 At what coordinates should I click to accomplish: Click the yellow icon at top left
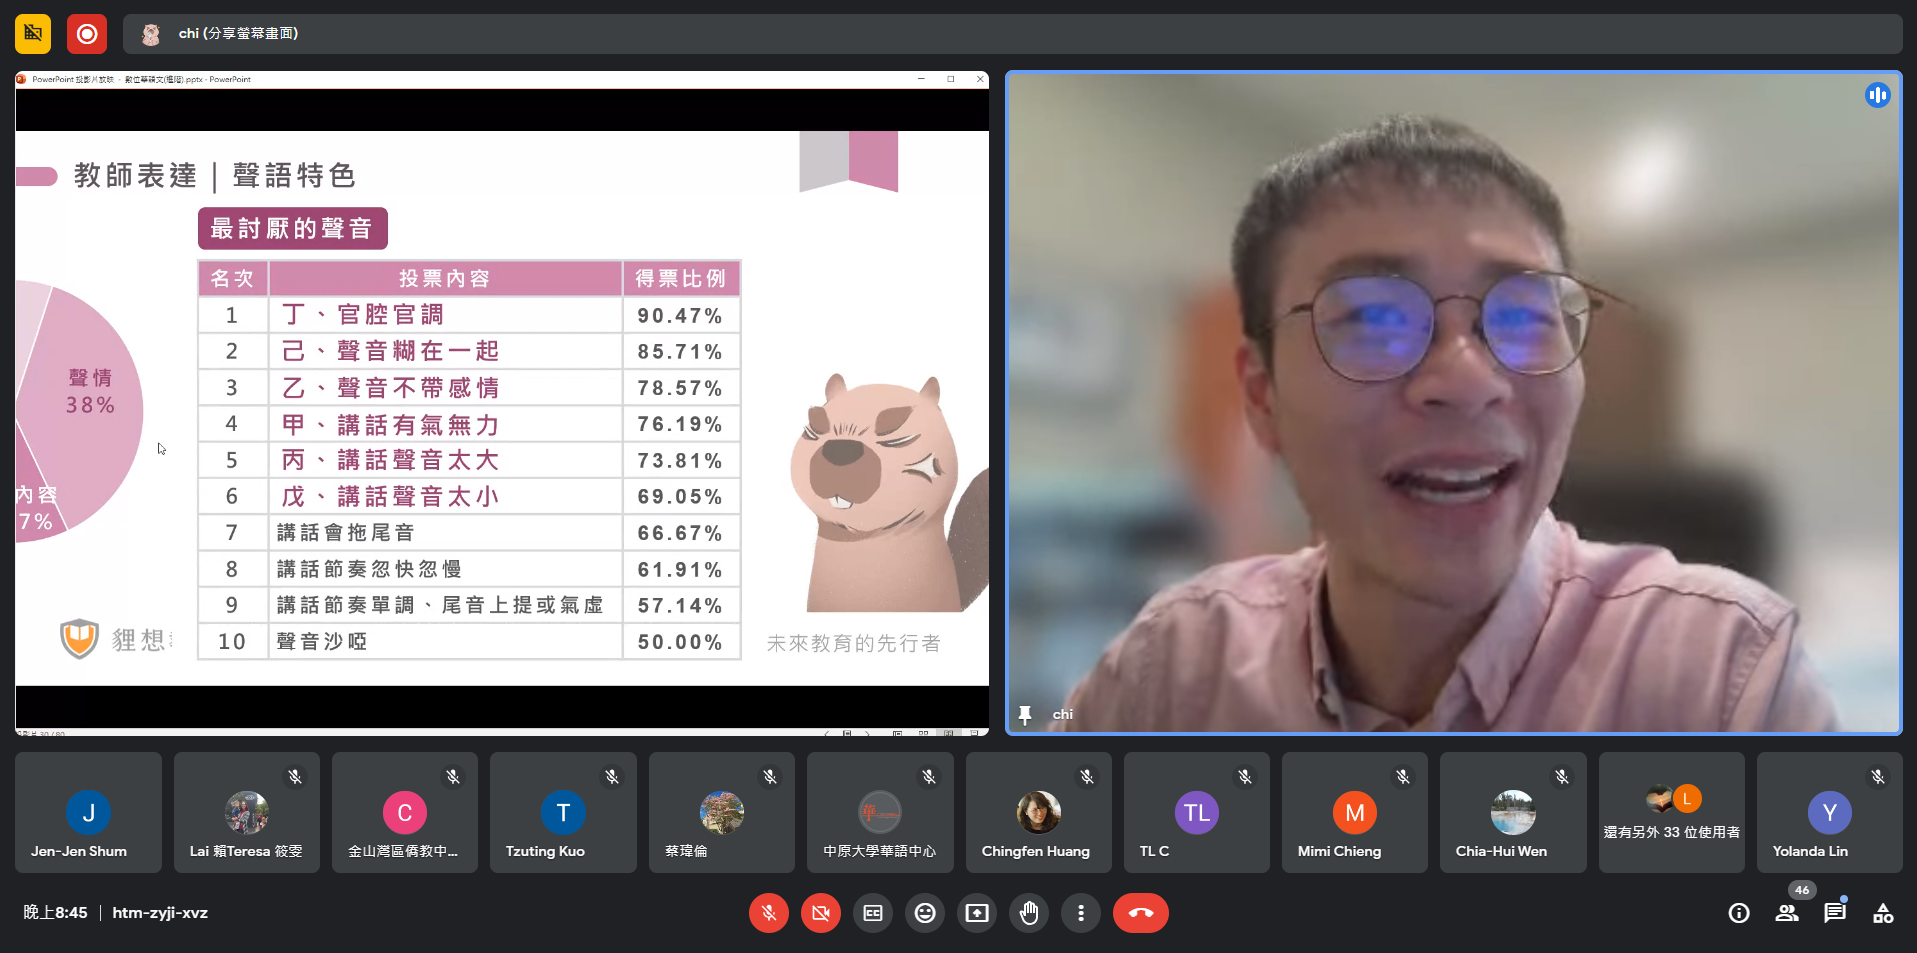[x=33, y=34]
